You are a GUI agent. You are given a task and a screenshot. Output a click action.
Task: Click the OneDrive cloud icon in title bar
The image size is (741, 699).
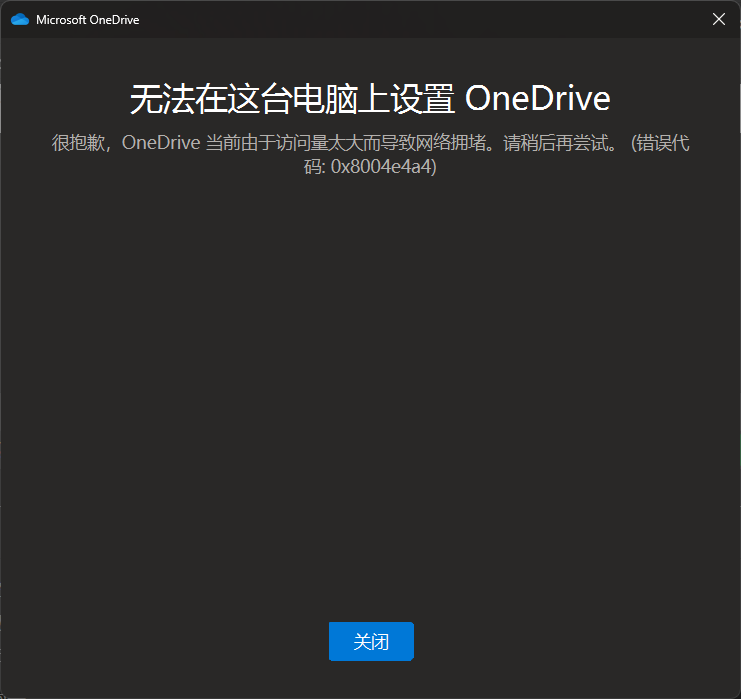20,19
